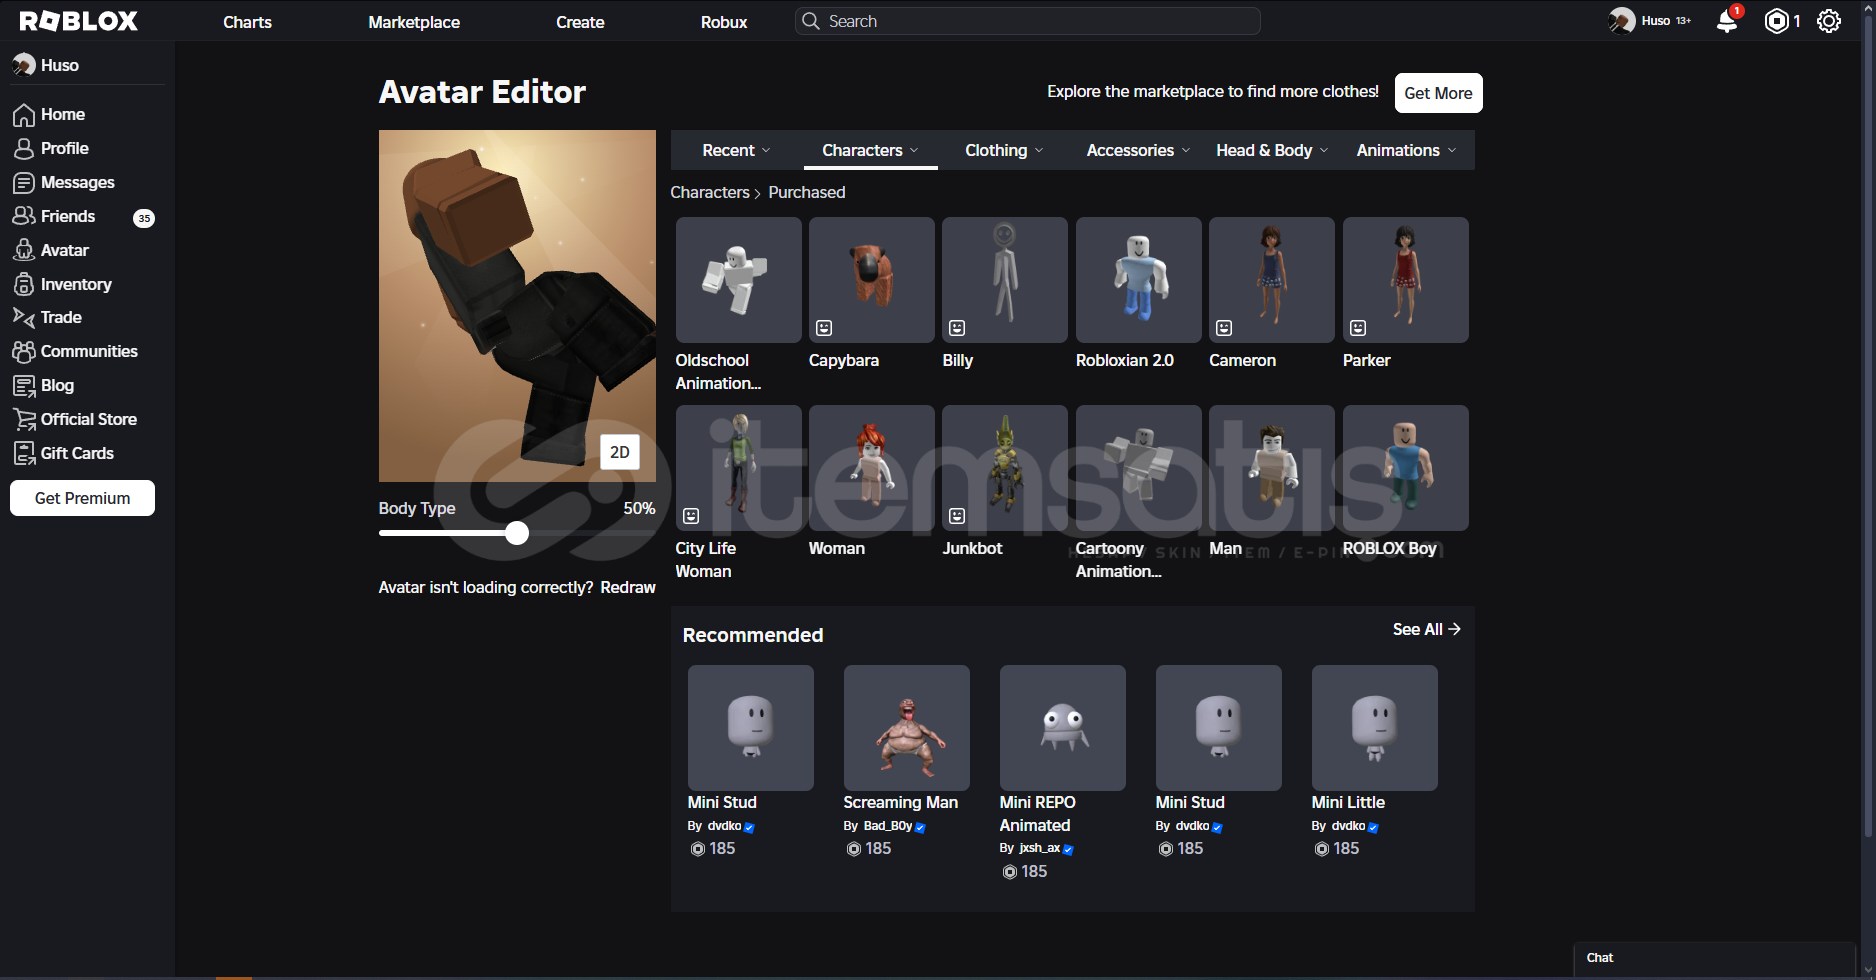
Task: Click the Friends count badge 35
Action: click(x=144, y=218)
